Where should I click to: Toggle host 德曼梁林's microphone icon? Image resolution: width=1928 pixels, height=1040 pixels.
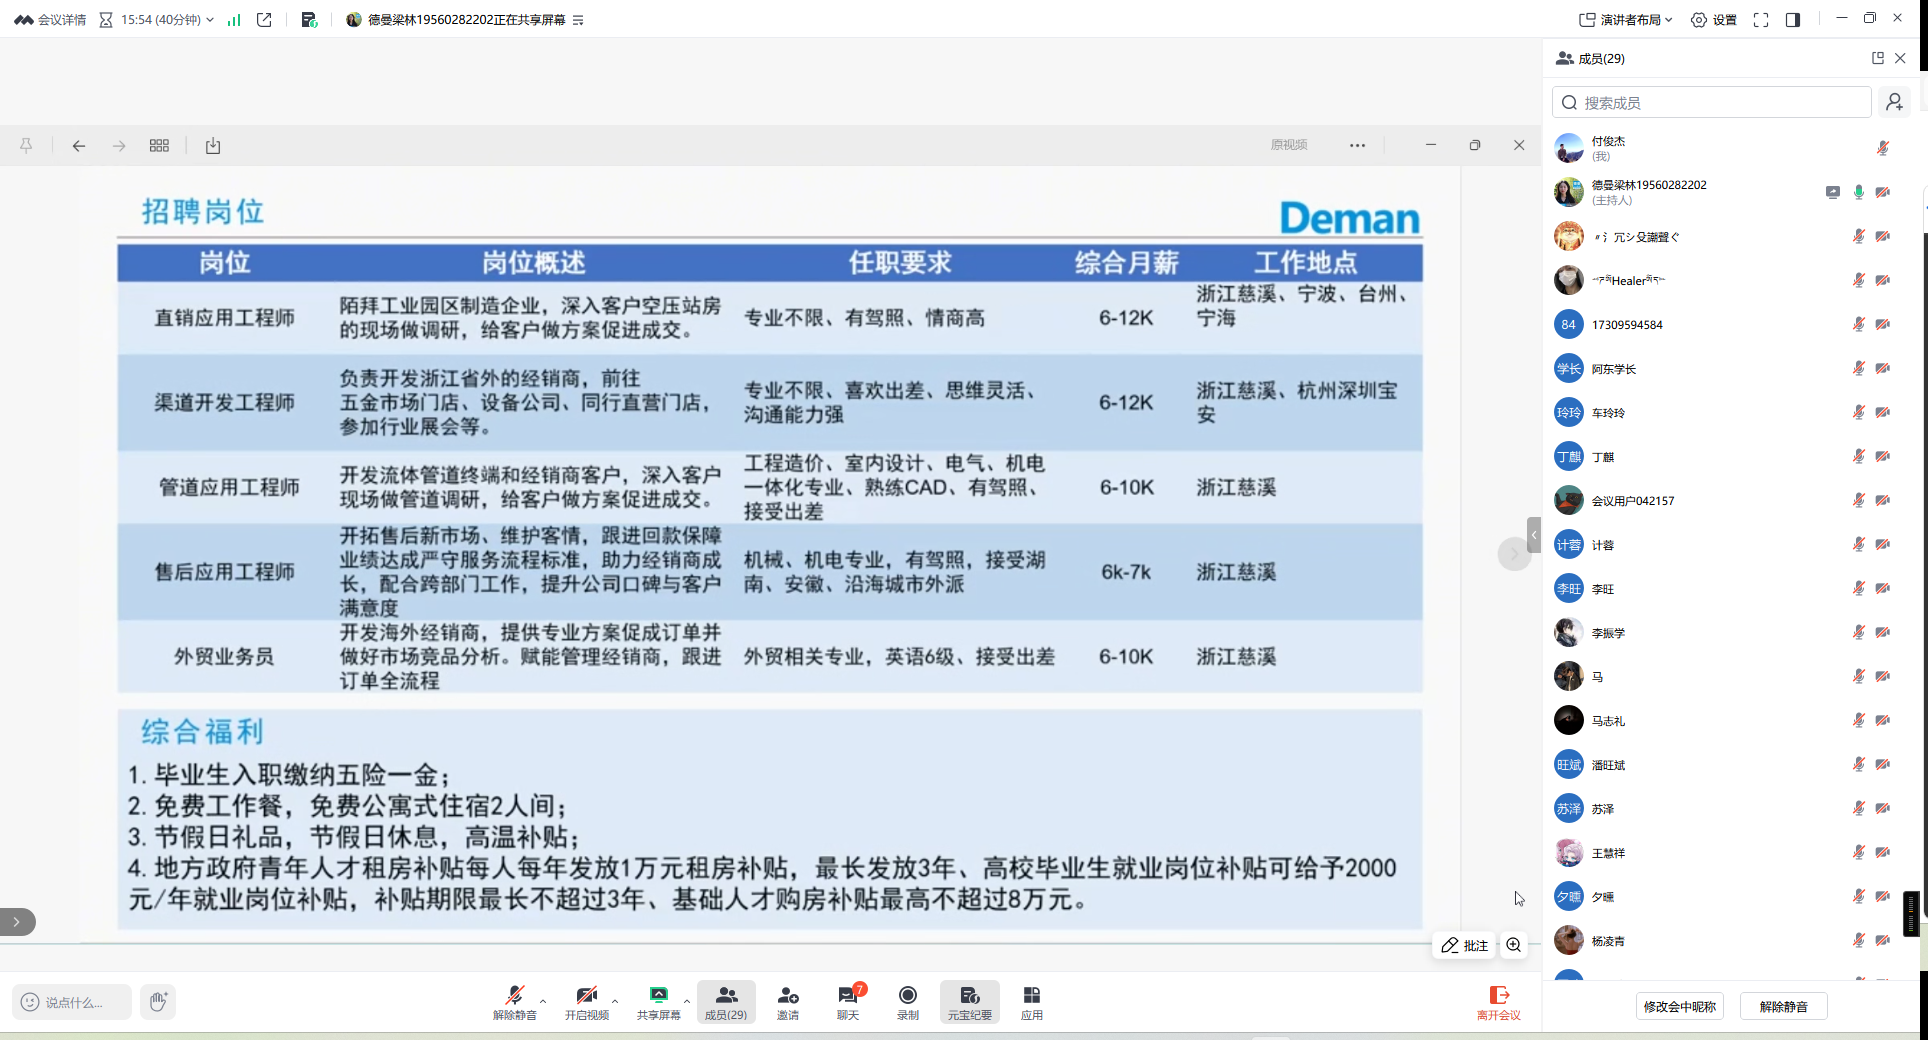(1859, 192)
